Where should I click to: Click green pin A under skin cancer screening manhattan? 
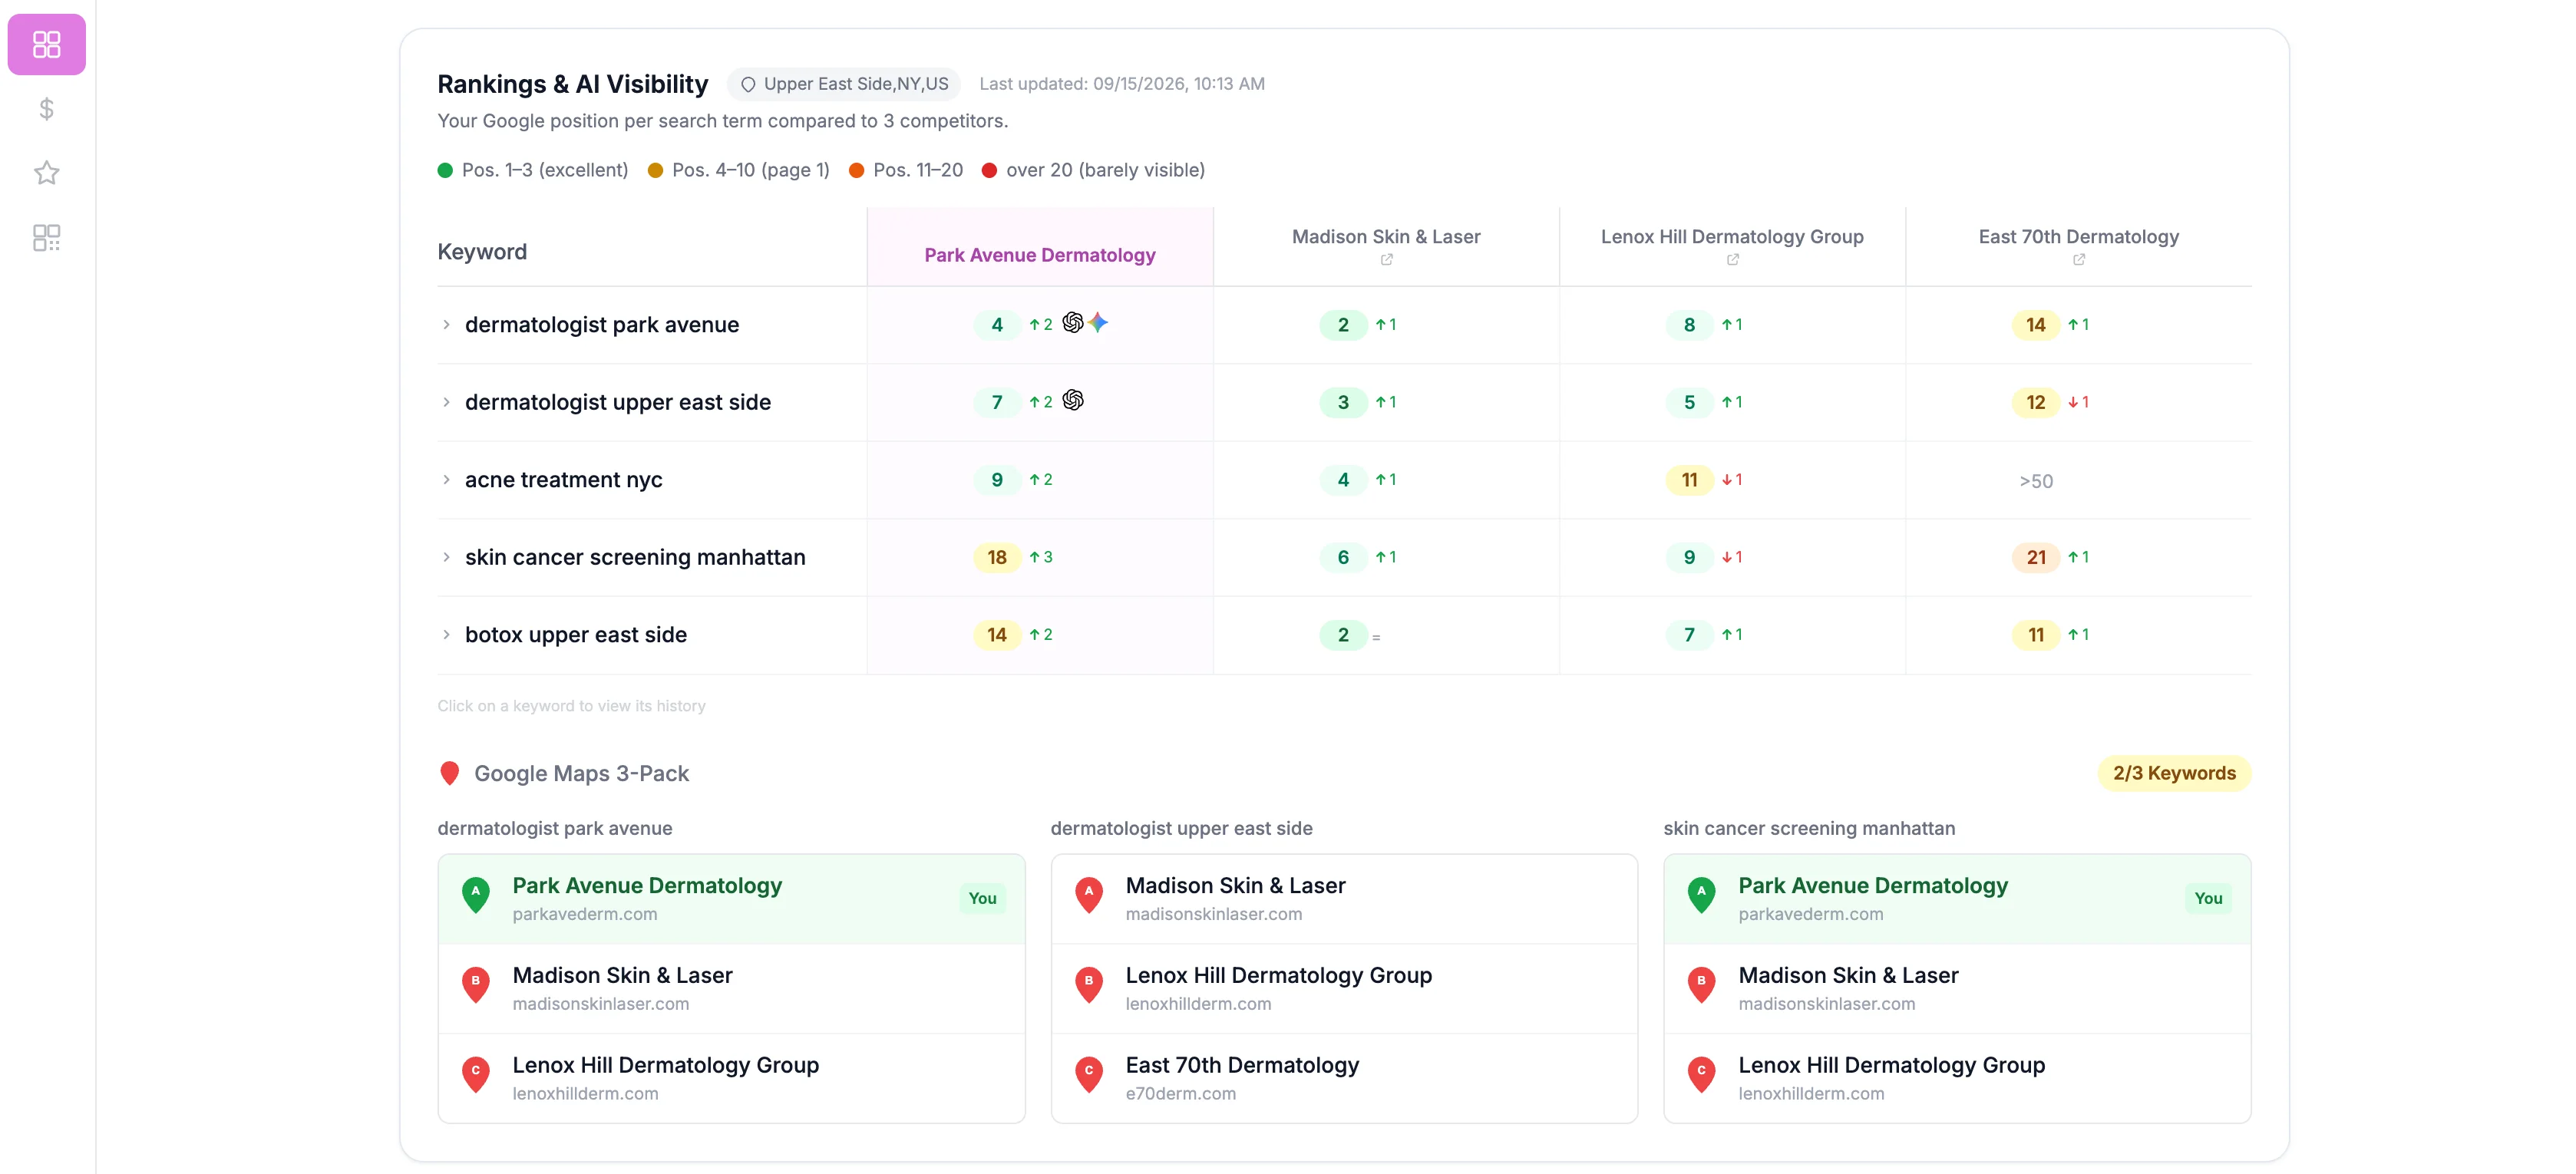tap(1701, 895)
